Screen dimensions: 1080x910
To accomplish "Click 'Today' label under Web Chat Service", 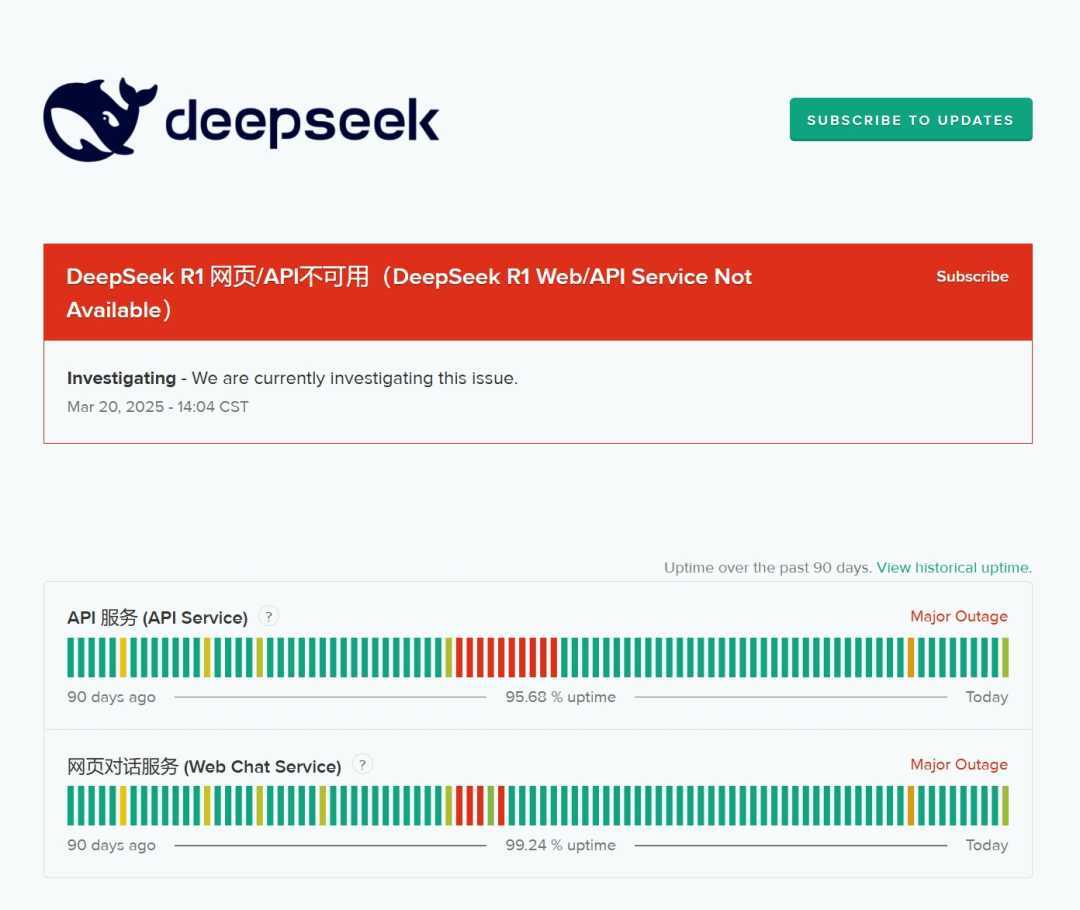I will (x=986, y=845).
